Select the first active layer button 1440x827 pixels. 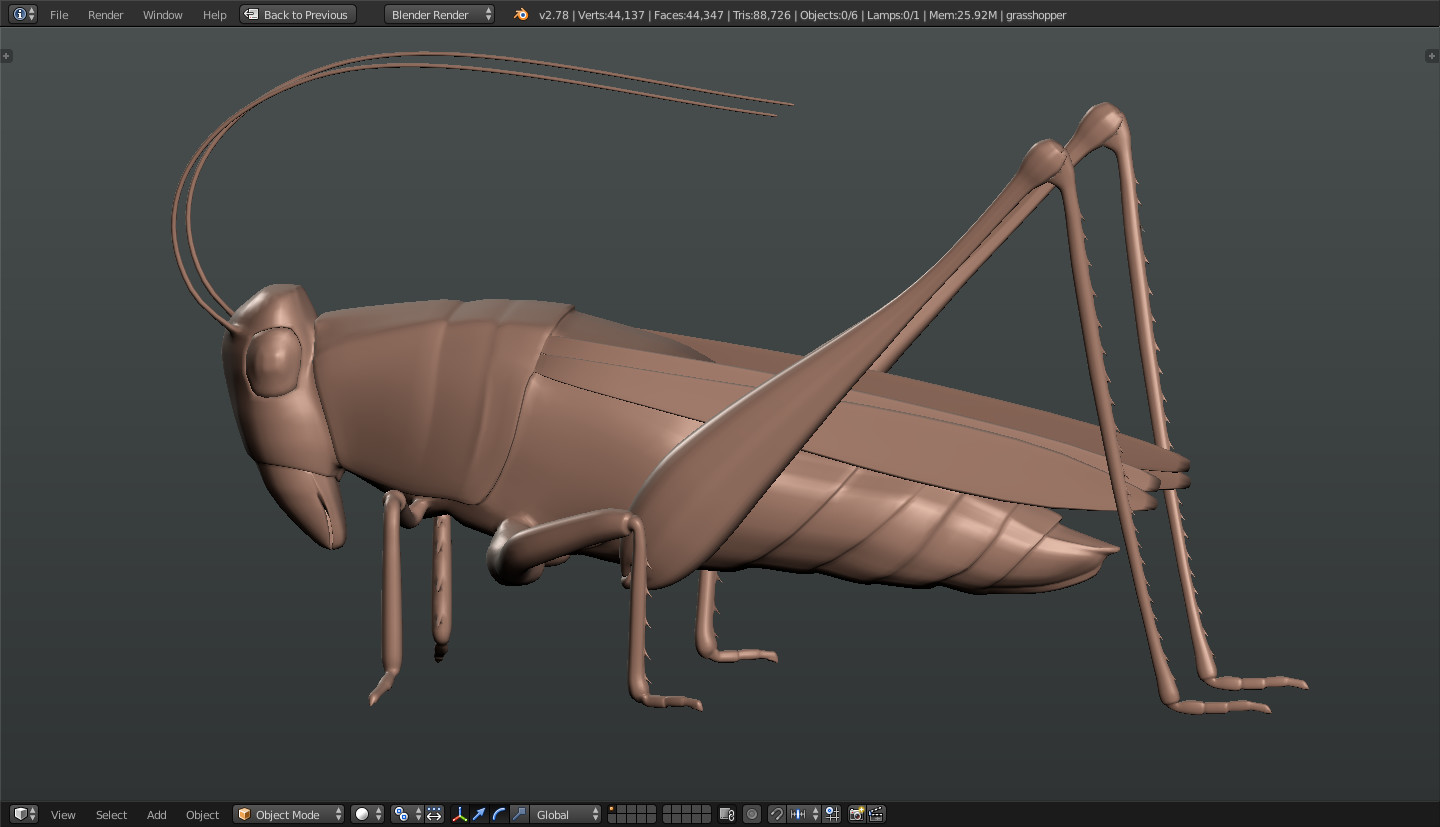click(612, 809)
